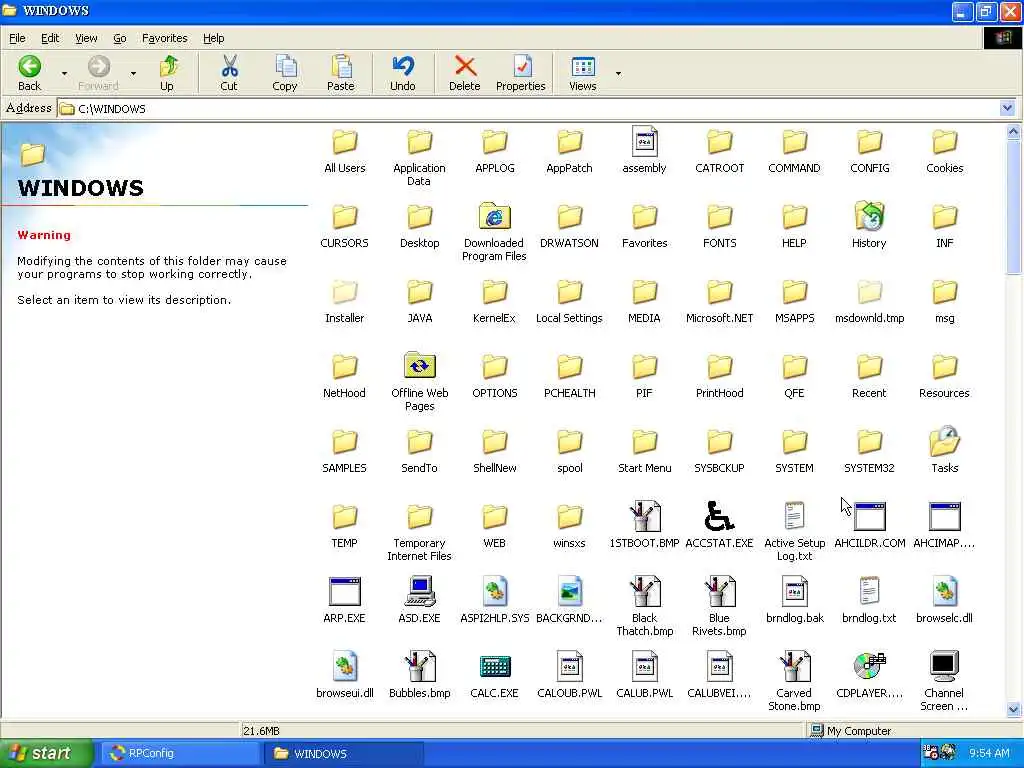Screen dimensions: 1024x768
Task: Click the vertical scrollbar thumb
Action: pos(1014,206)
